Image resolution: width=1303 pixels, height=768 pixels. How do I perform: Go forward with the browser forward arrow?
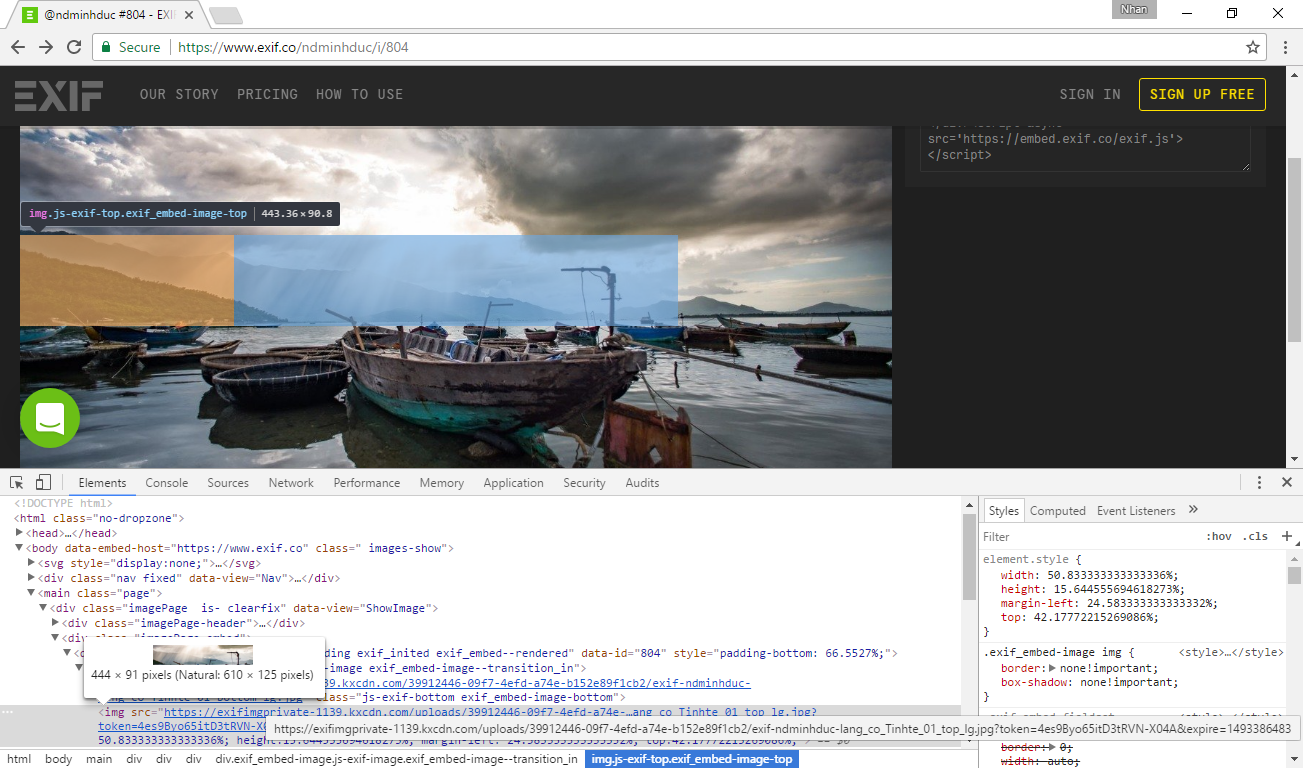pos(46,47)
